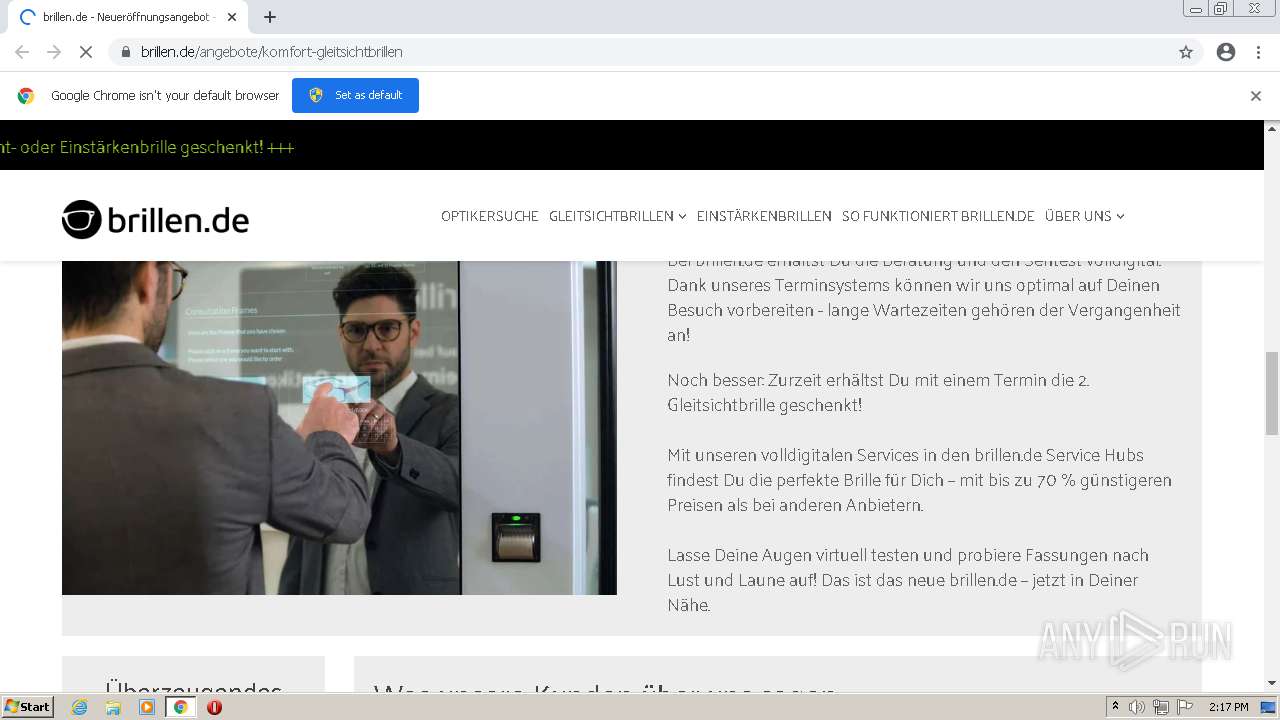The width and height of the screenshot is (1280, 720).
Task: Open a new browser tab
Action: [270, 17]
